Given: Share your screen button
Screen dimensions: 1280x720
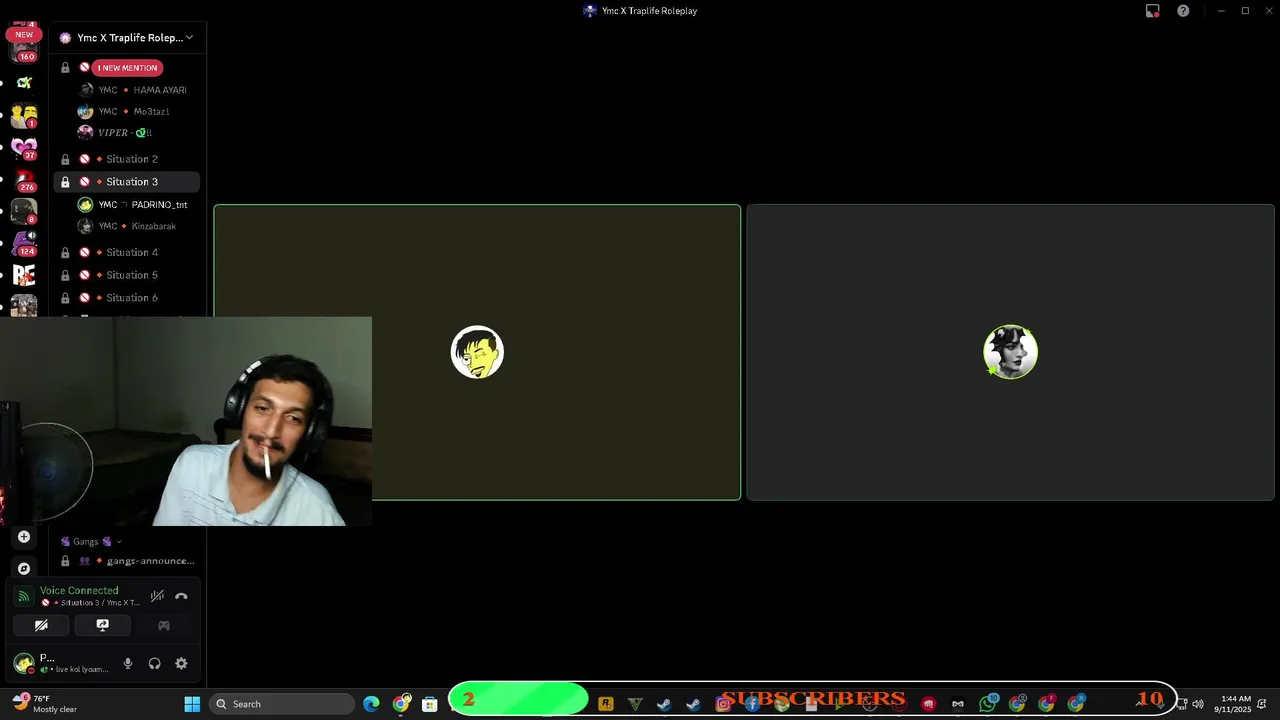Looking at the screenshot, I should click(102, 625).
